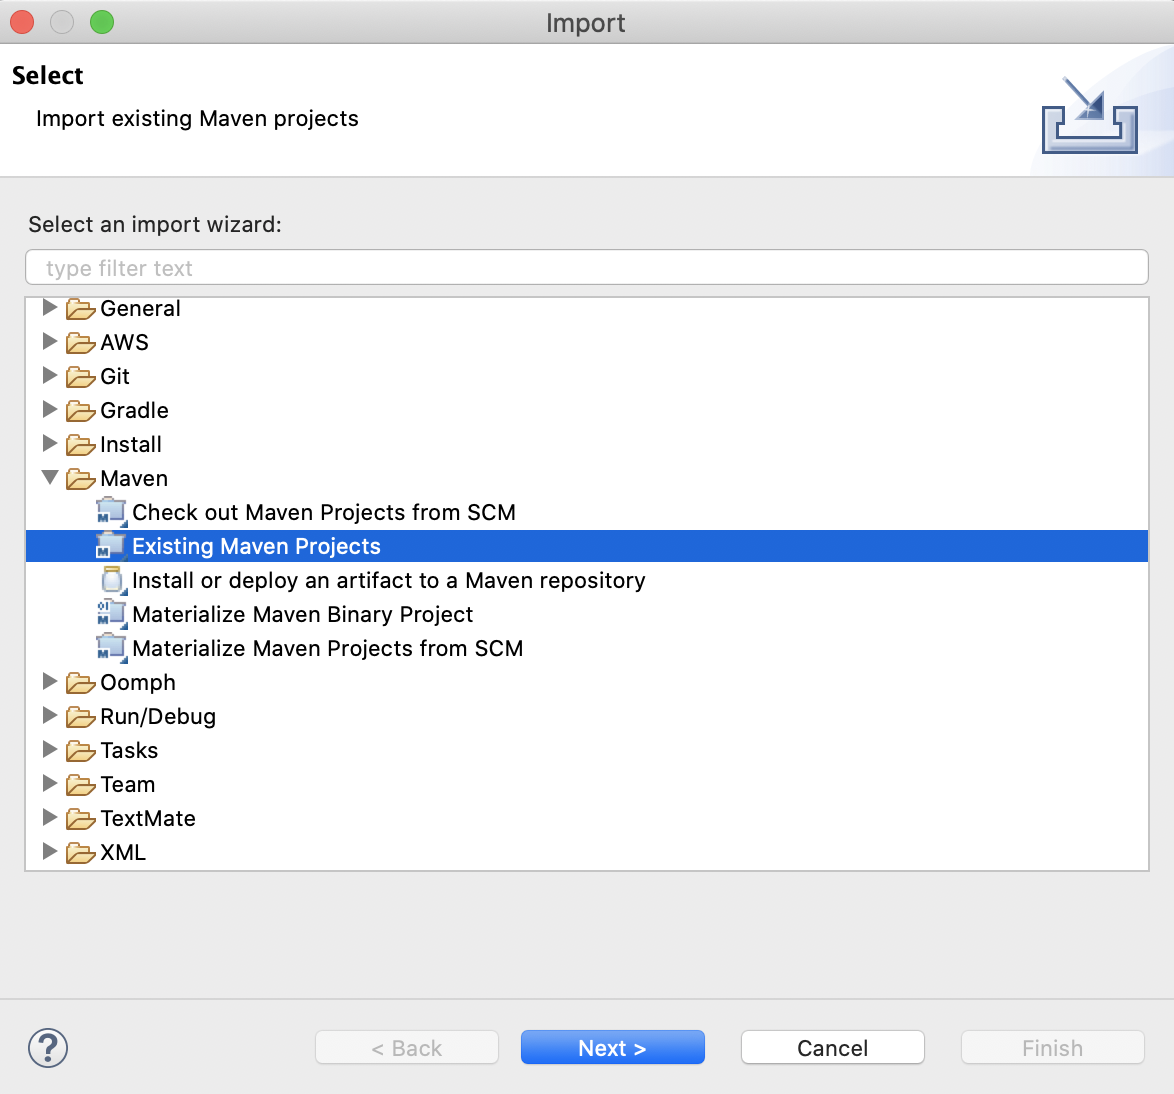Select Materialize Maven Projects from SCM

coord(327,648)
